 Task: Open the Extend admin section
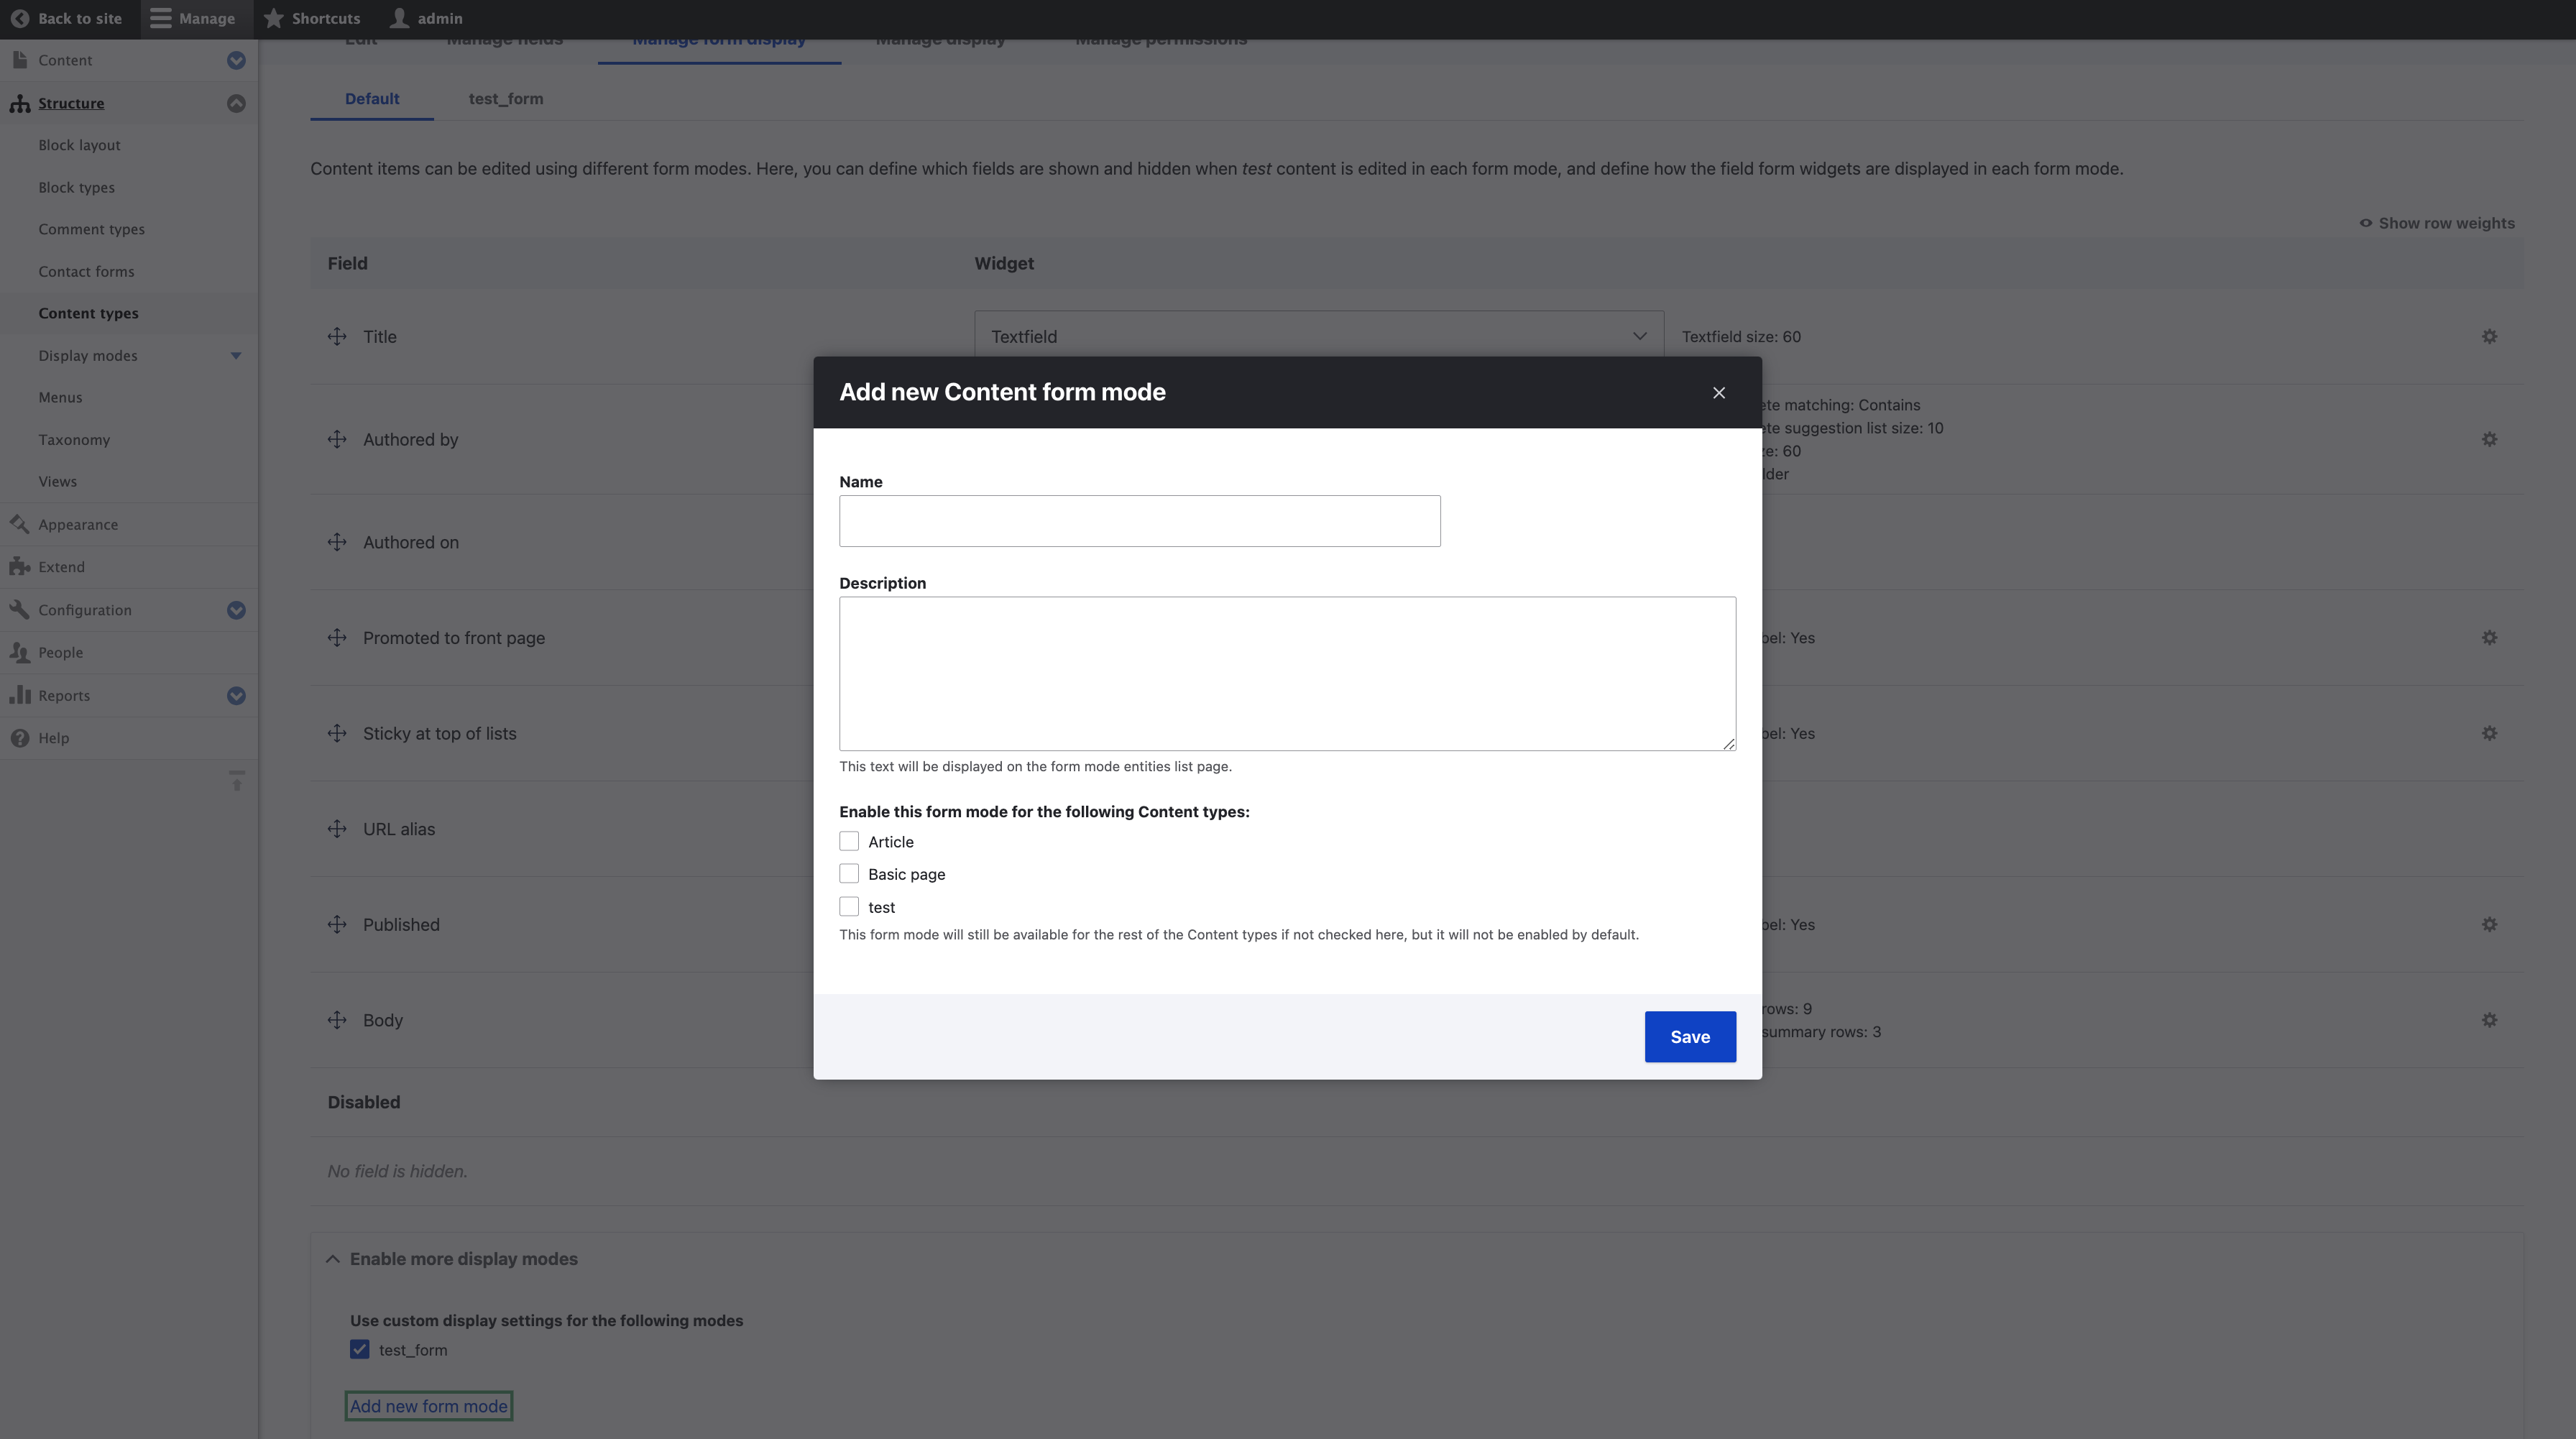pos(20,566)
